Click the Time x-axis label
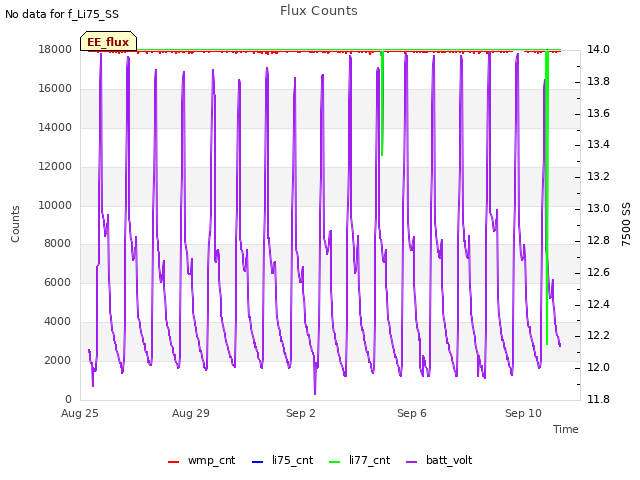Screen dimensions: 640x480 (566, 429)
